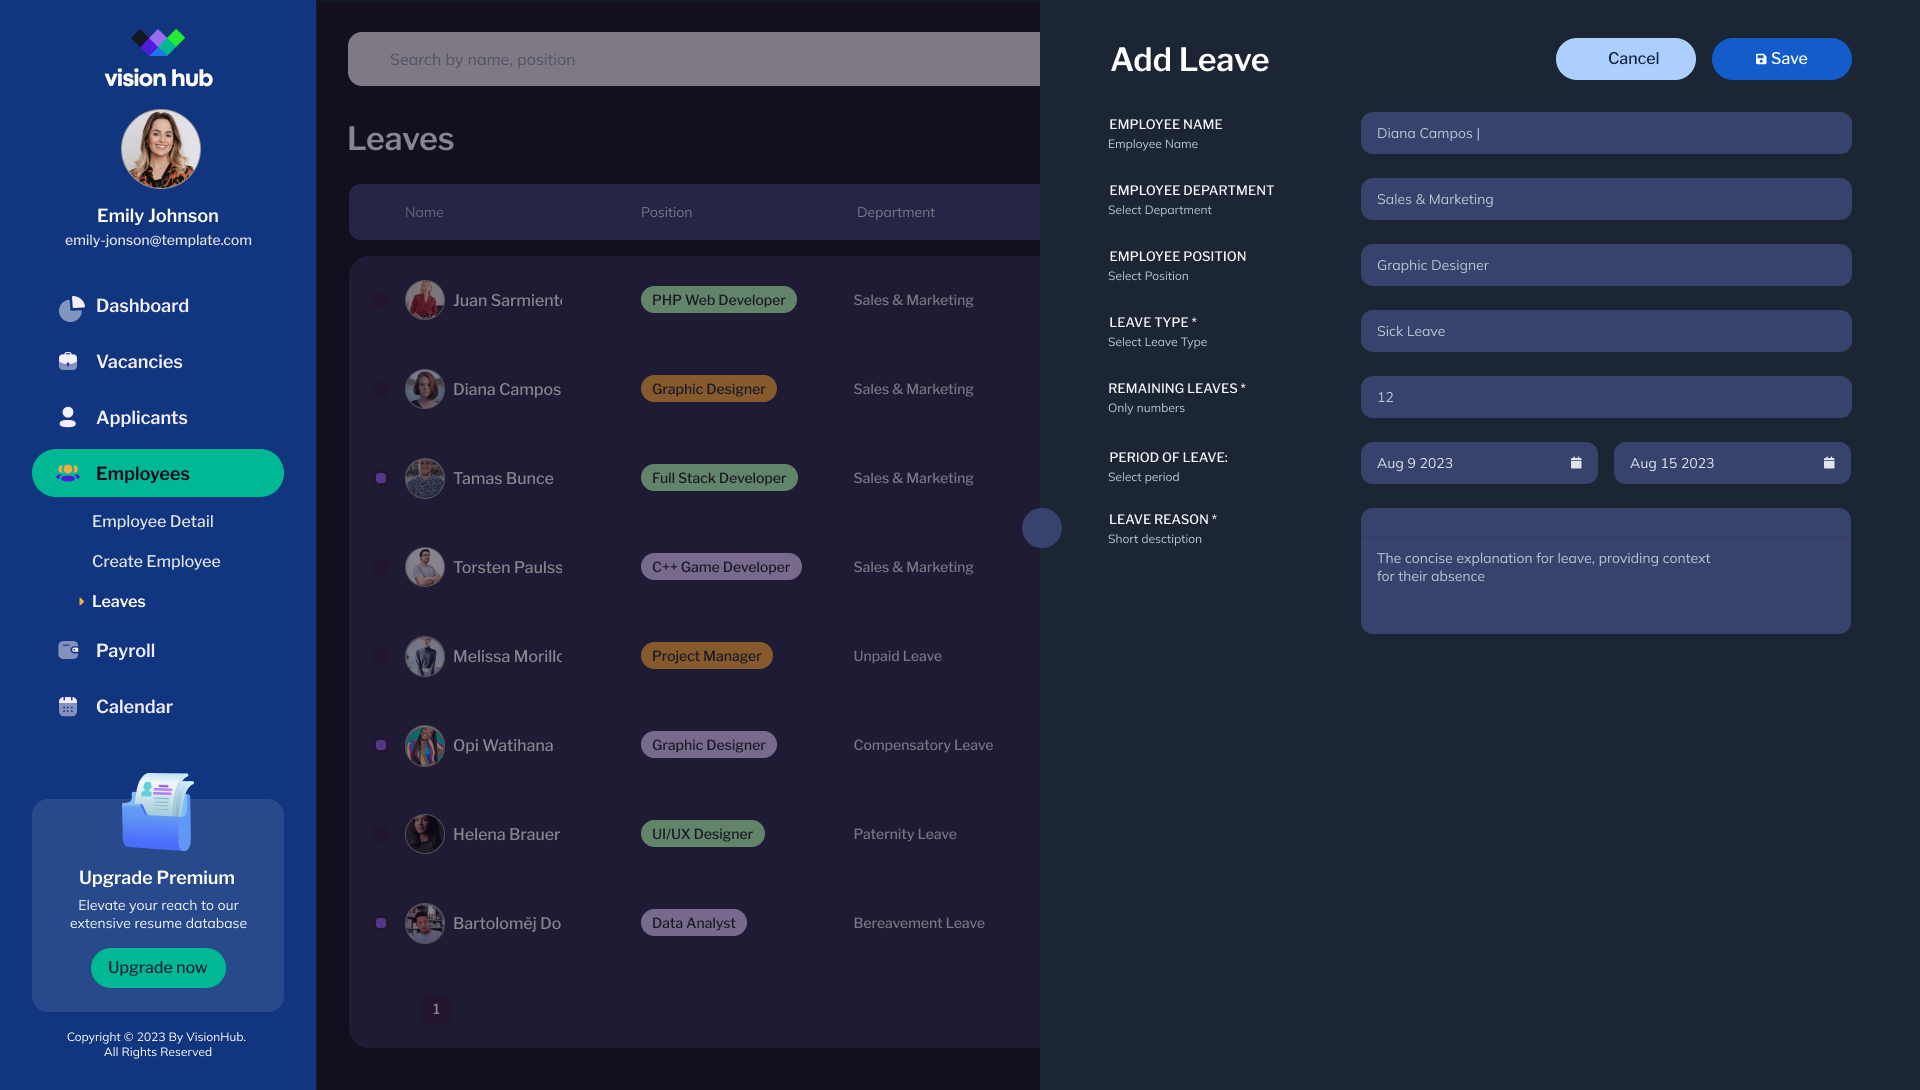Viewport: 1920px width, 1090px height.
Task: Toggle checkbox for Tamas Bunce row
Action: (381, 478)
